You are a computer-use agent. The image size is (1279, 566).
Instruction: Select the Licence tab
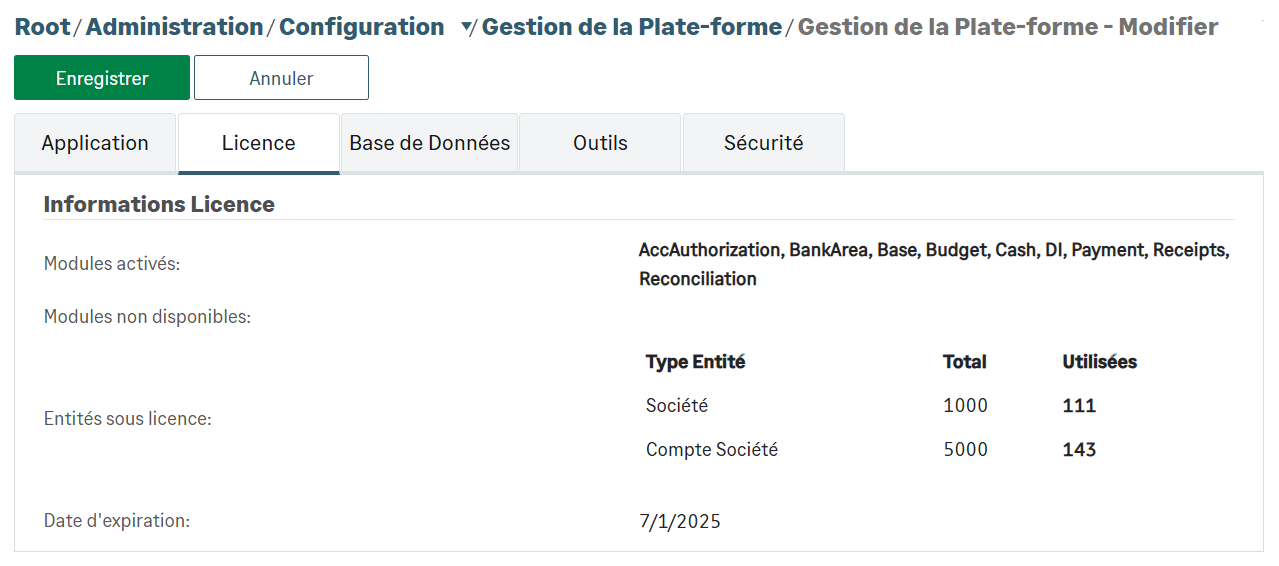(x=259, y=143)
